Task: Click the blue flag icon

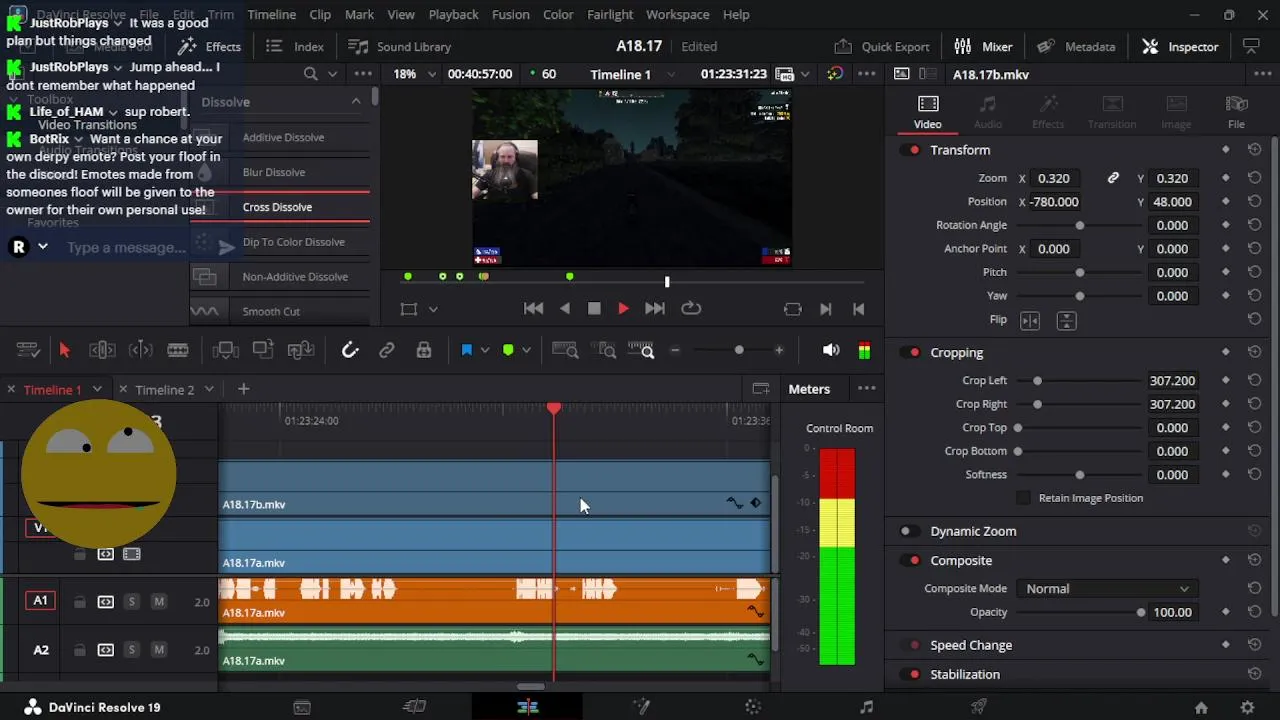Action: (x=466, y=350)
